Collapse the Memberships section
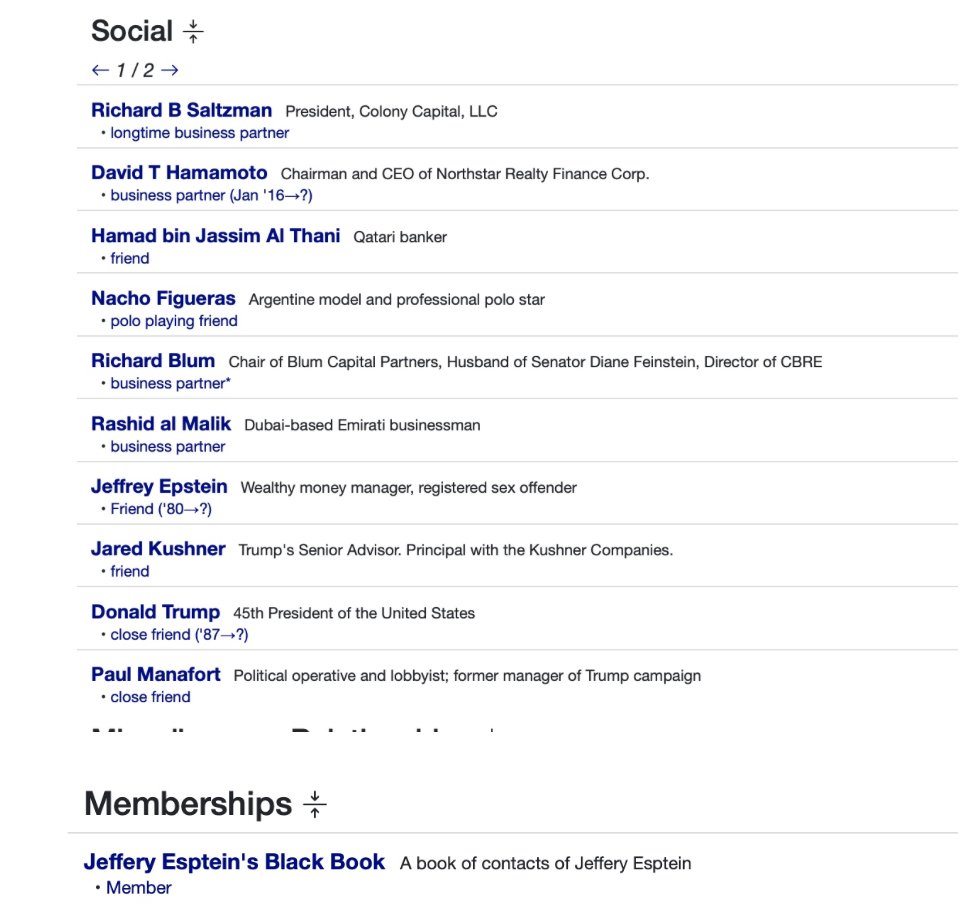This screenshot has width=980, height=916. point(315,804)
